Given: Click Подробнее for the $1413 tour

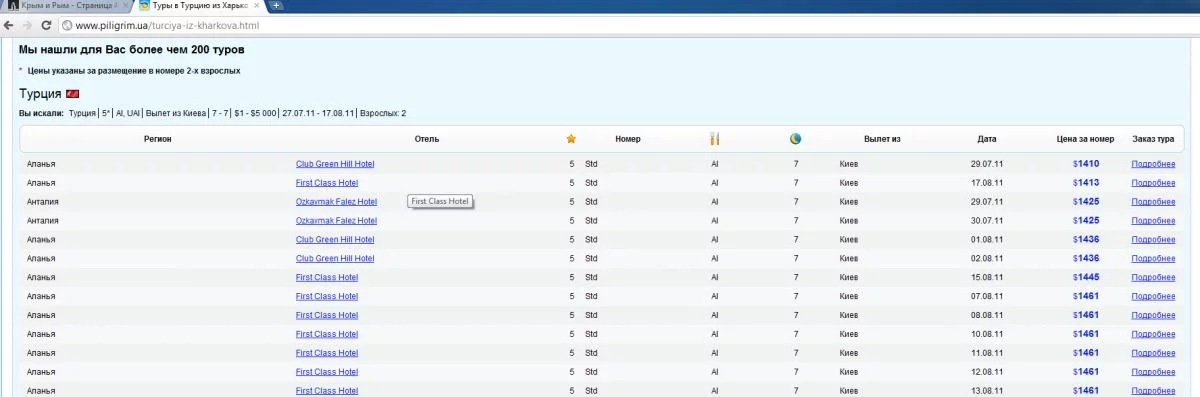Looking at the screenshot, I should pos(1153,183).
